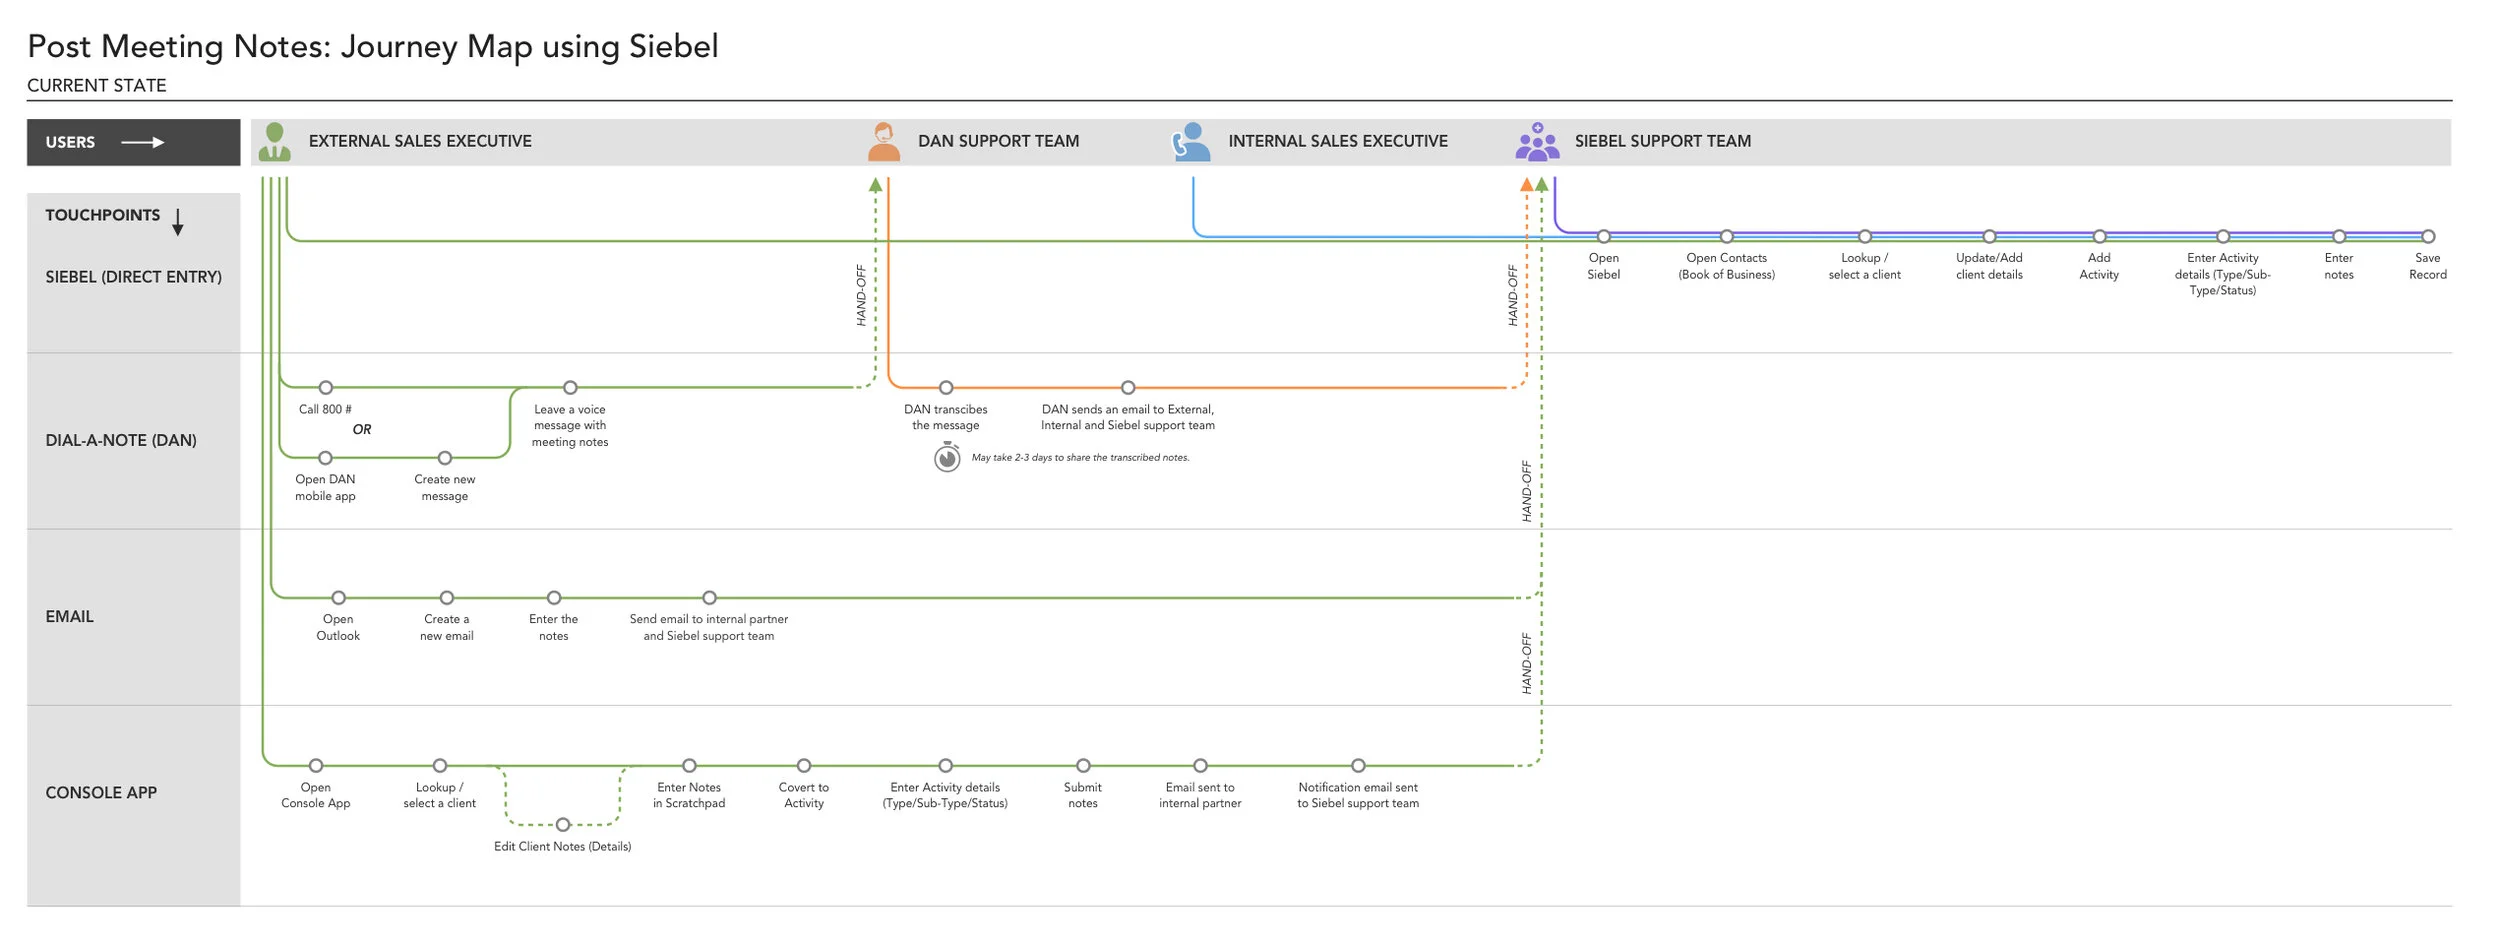This screenshot has height=945, width=2500.
Task: Click the Enter Notes in Scratchpad node
Action: coord(689,766)
